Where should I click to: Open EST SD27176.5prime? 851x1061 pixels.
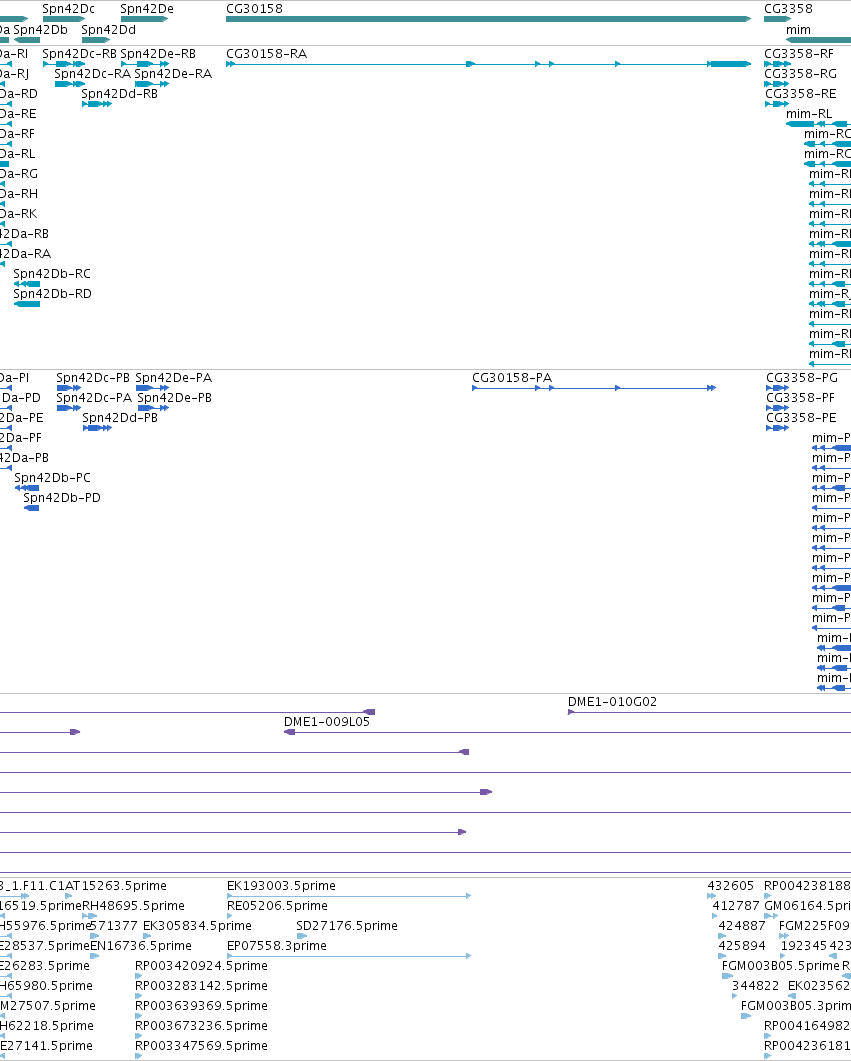point(347,926)
